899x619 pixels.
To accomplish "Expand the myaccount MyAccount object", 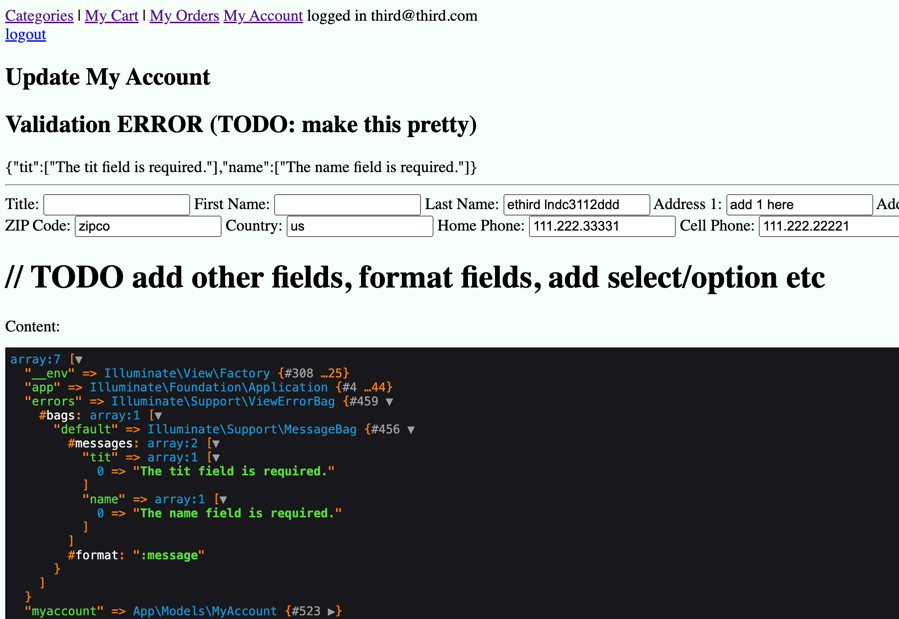I will pos(332,611).
